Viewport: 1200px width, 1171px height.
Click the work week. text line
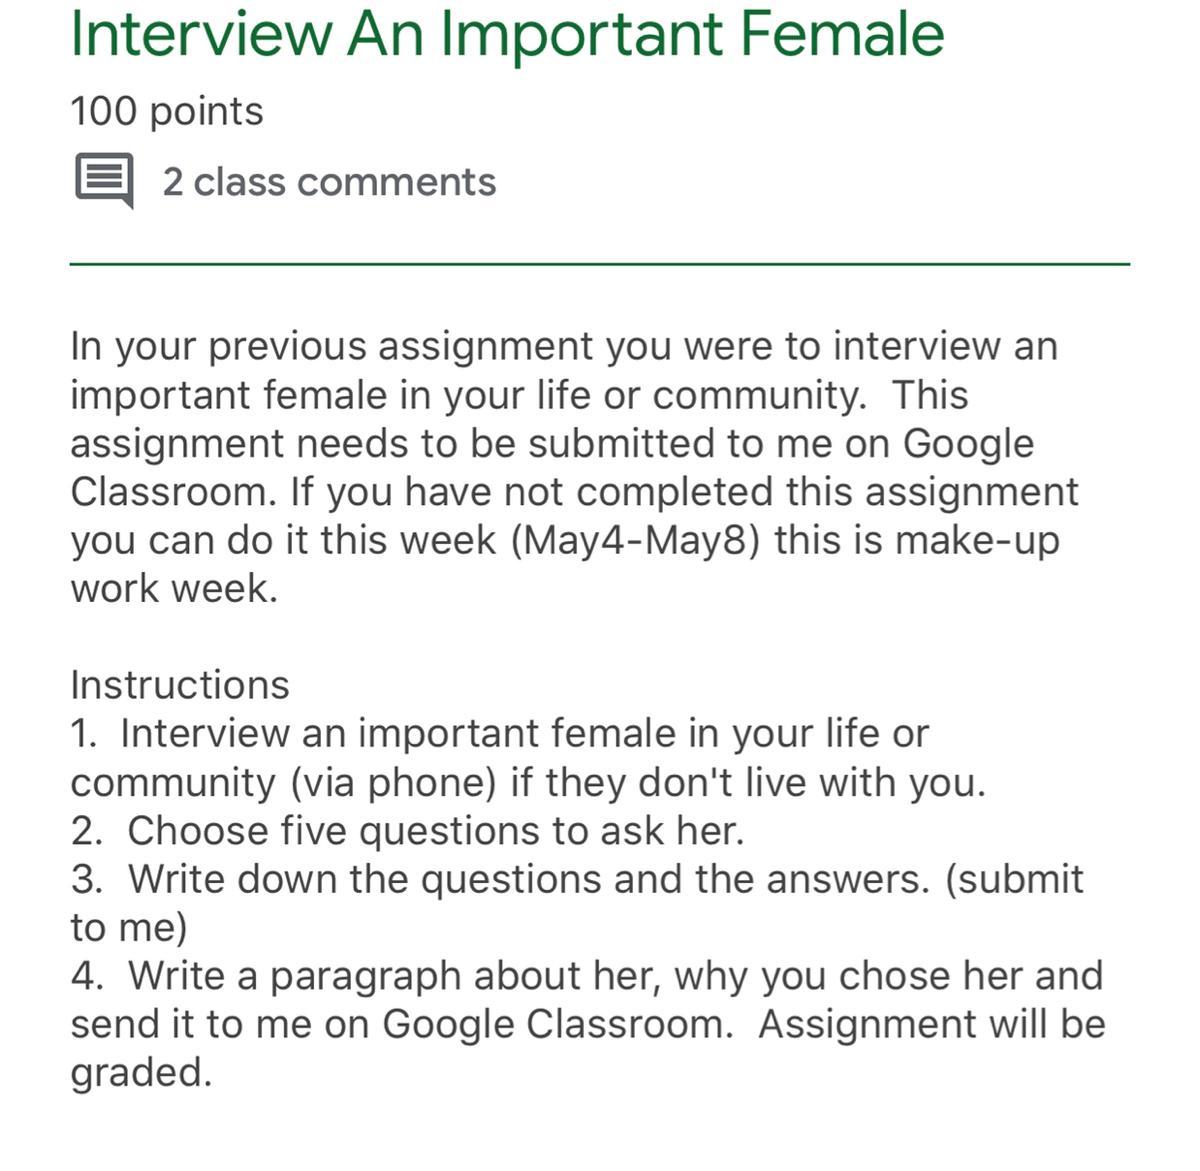click(174, 588)
